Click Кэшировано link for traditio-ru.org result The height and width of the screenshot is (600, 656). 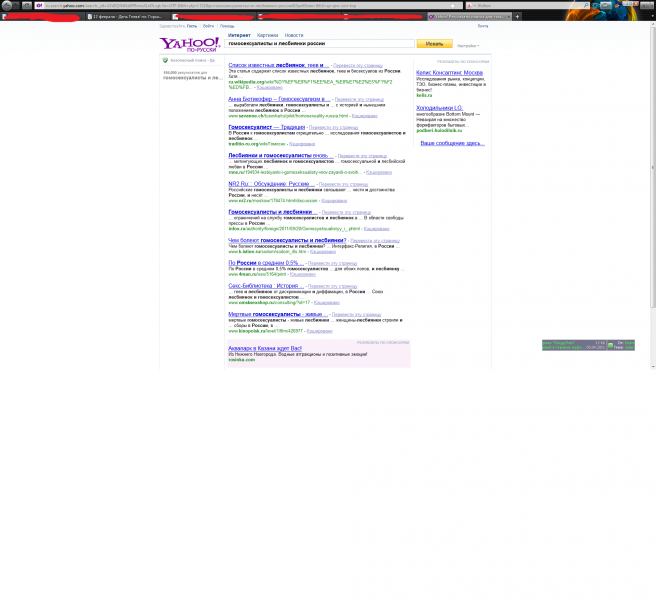click(x=302, y=144)
